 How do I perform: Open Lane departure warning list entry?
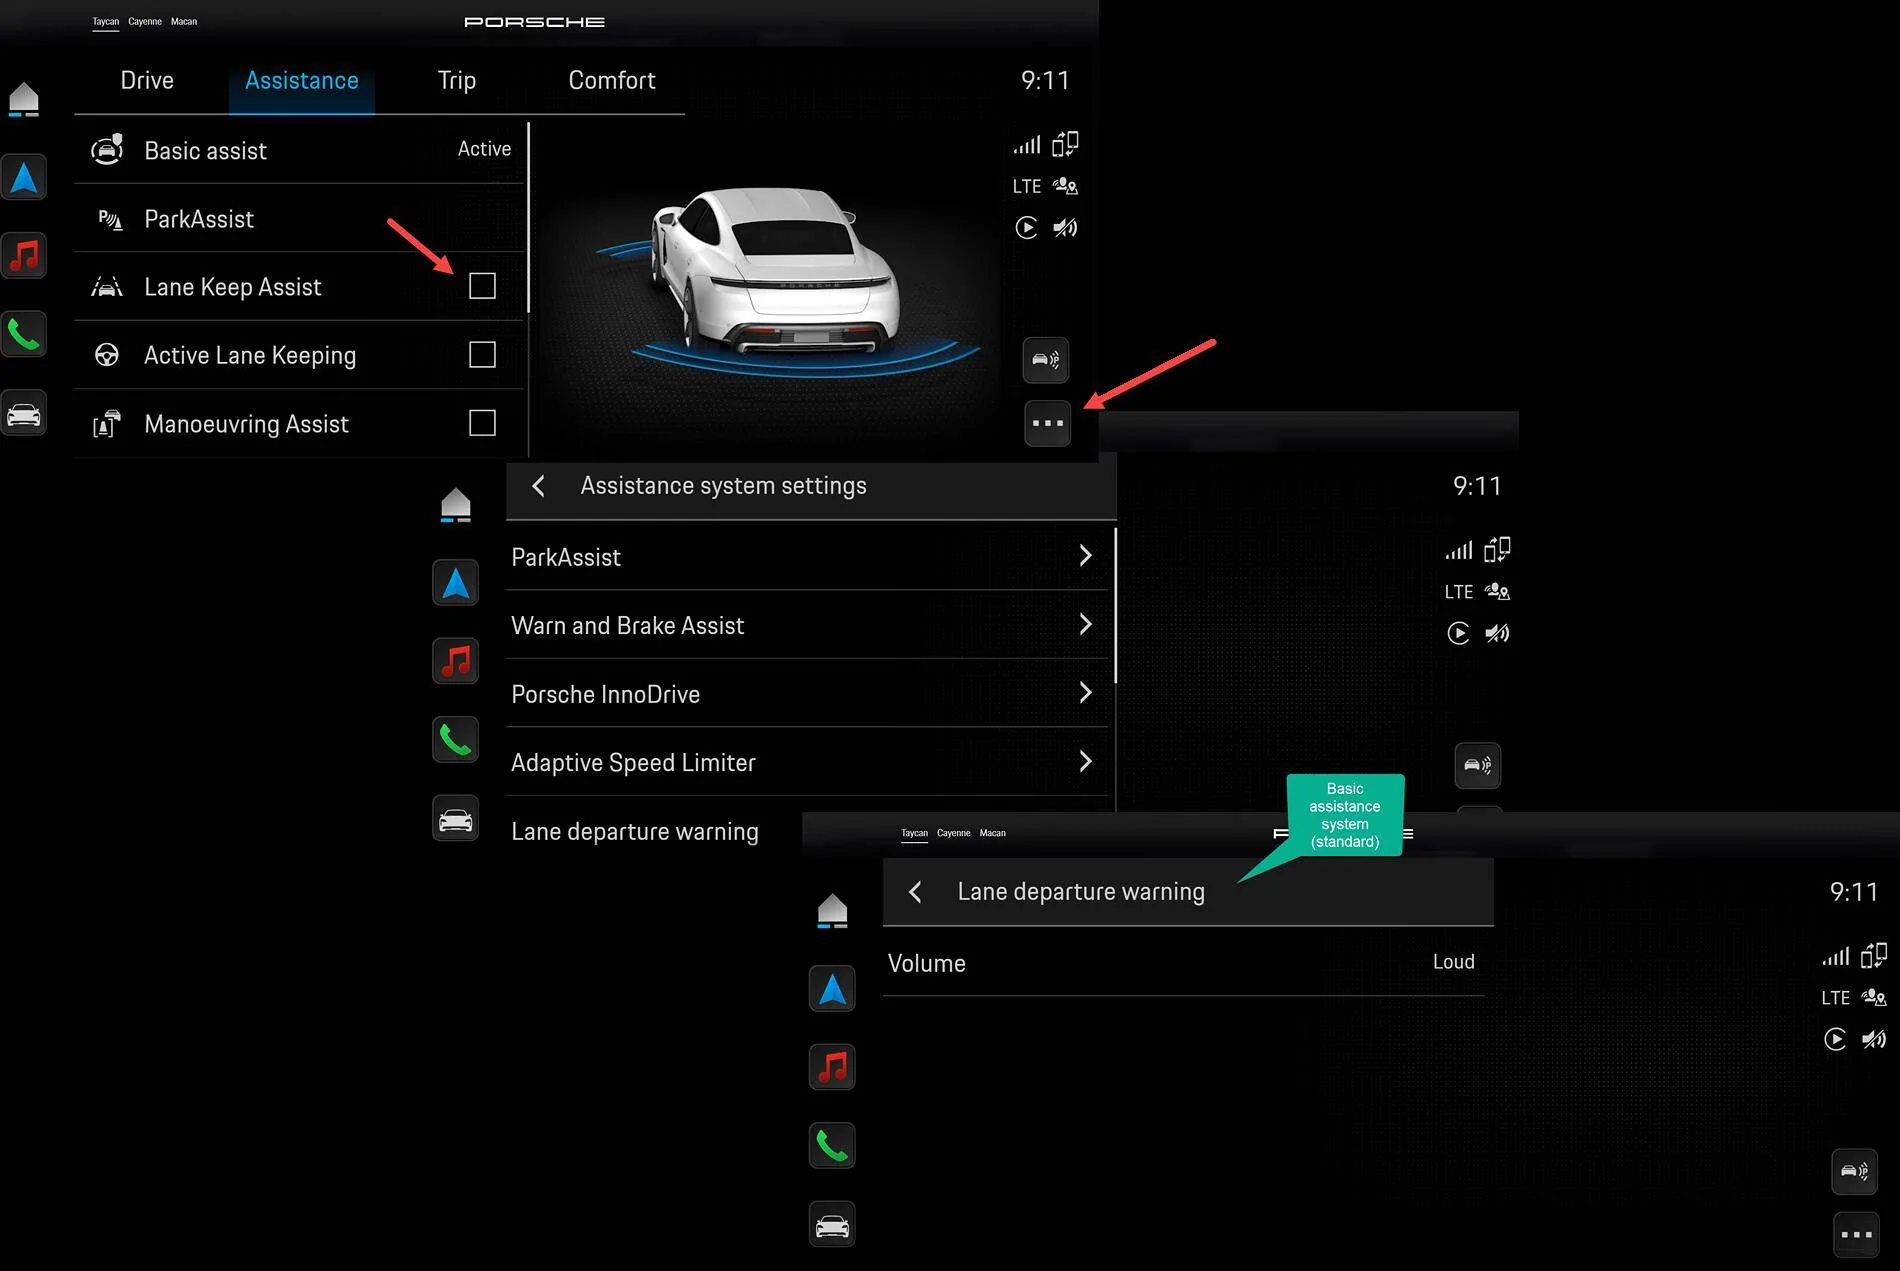pos(634,832)
